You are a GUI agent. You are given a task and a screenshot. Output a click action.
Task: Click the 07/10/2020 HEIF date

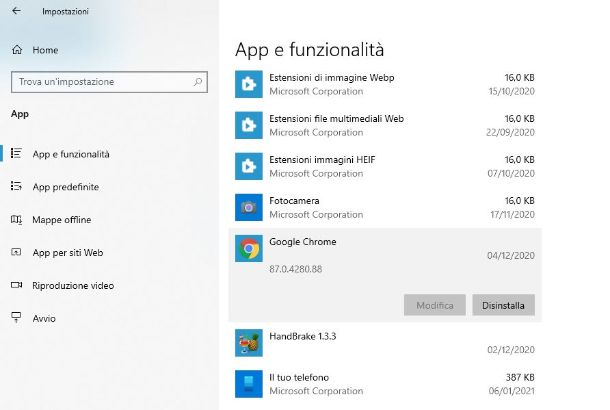511,173
